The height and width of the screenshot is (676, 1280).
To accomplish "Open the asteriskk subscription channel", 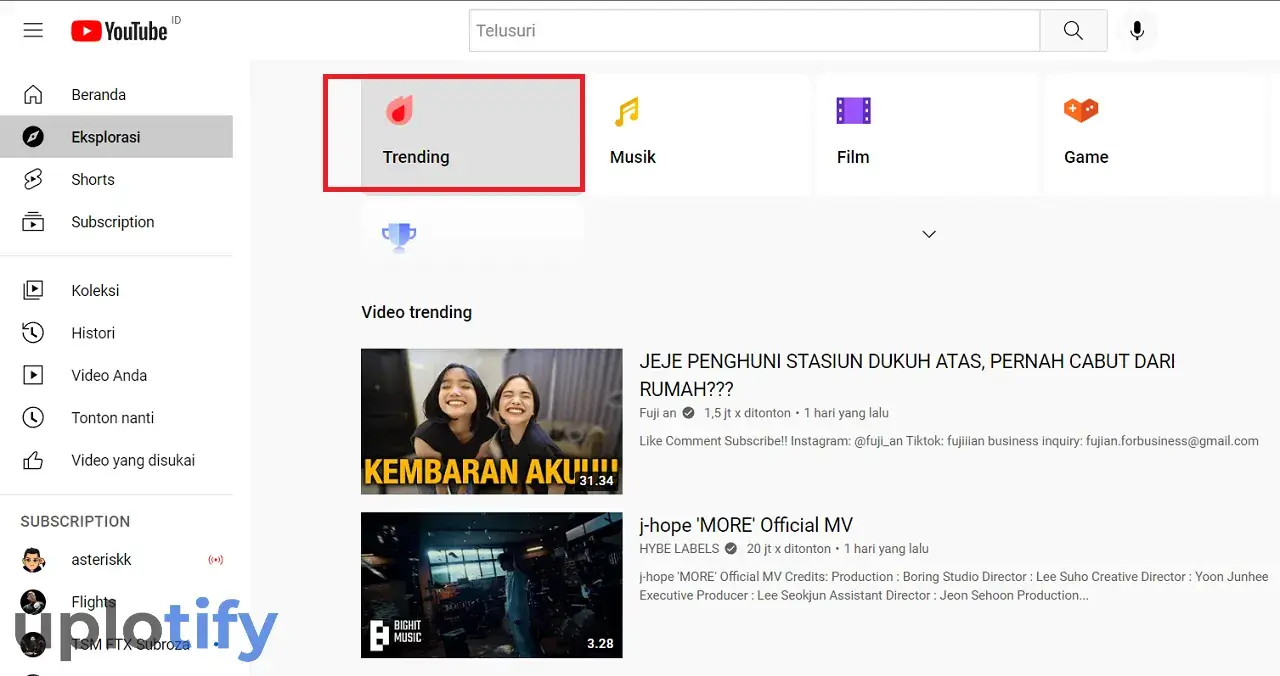I will [116, 560].
